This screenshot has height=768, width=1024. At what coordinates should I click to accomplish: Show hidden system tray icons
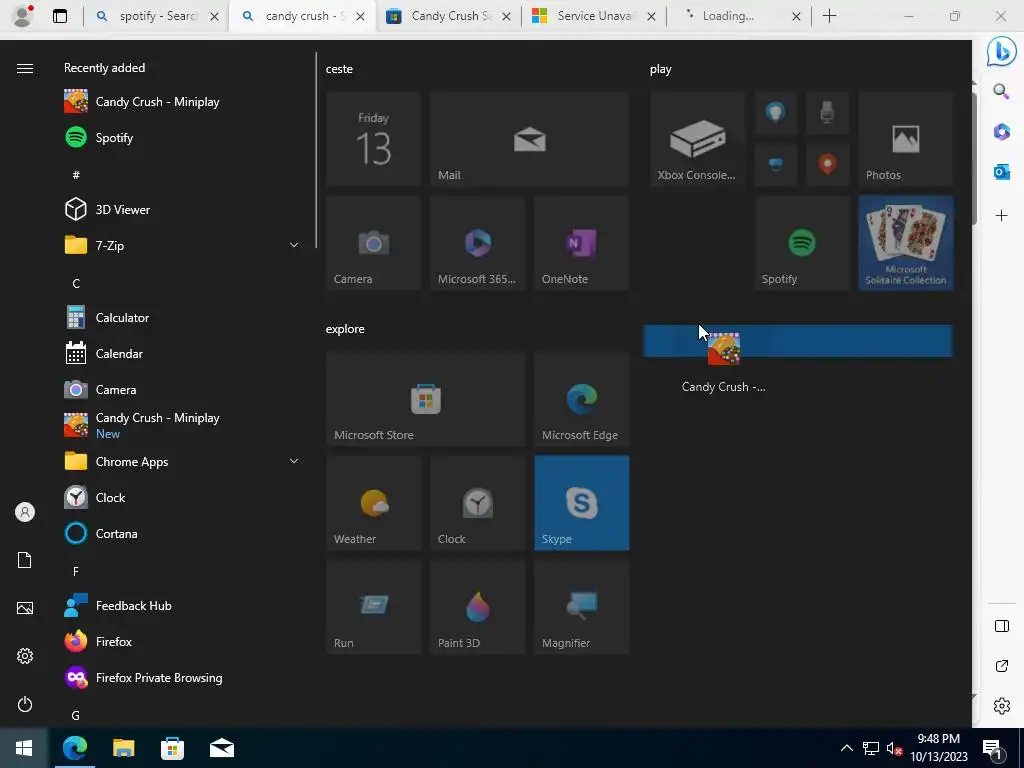(x=846, y=748)
